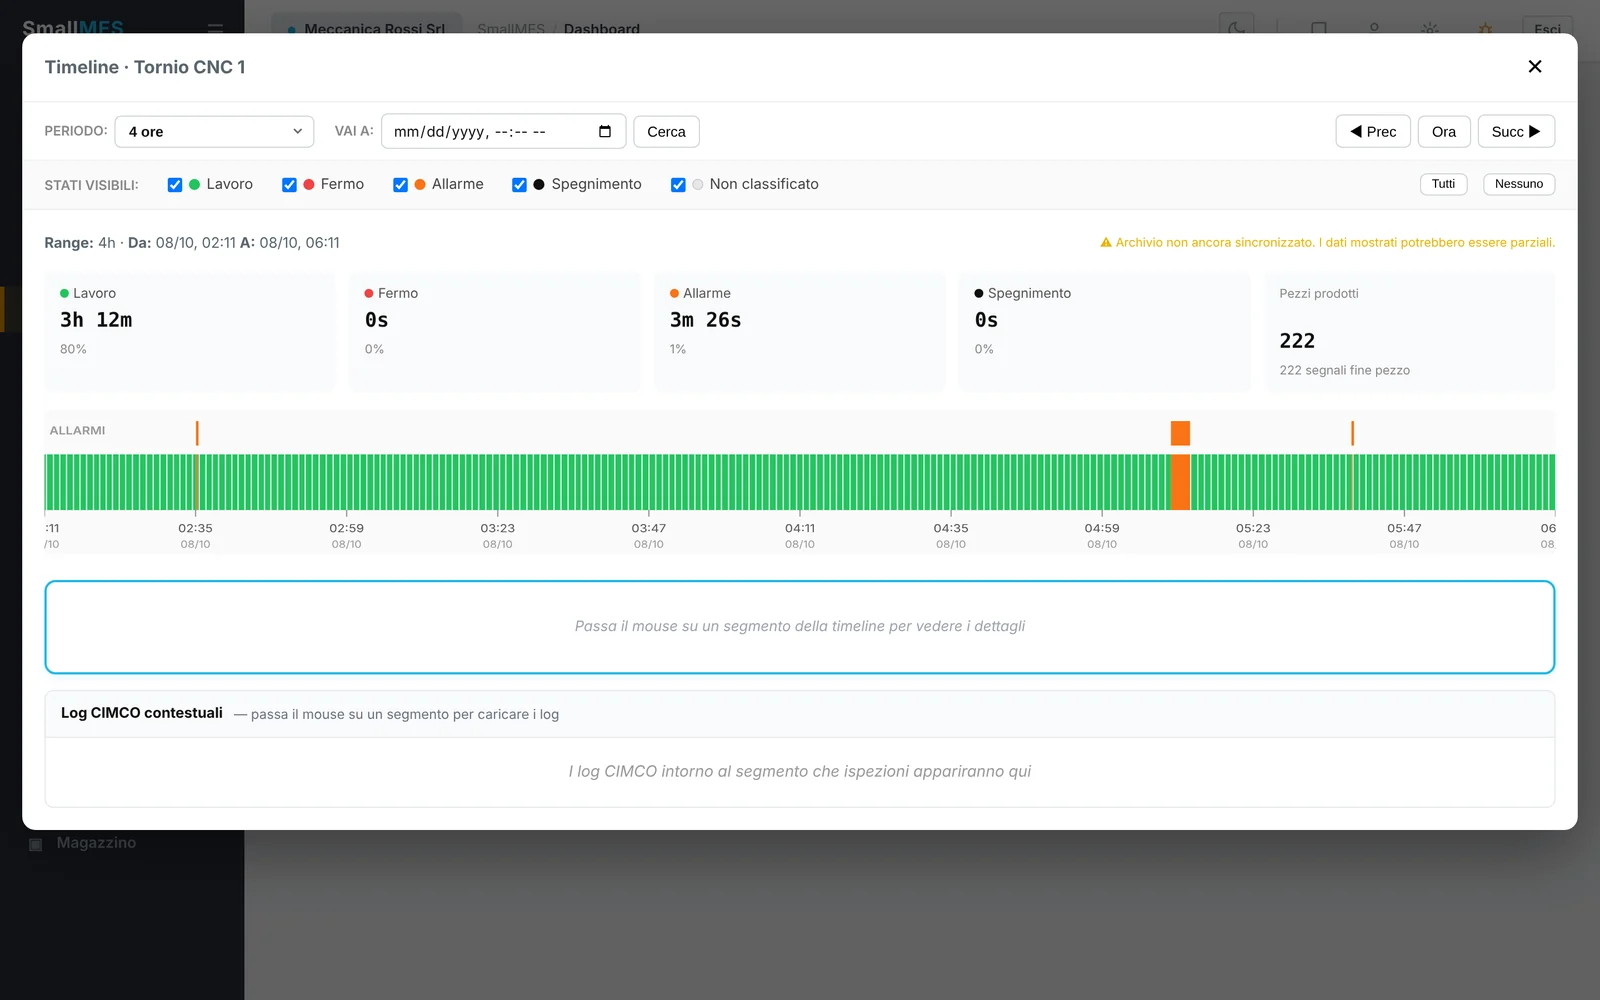Screen dimensions: 1600x1000
Task: Select the wide orange alarm segment in timeline bar
Action: click(x=1180, y=482)
